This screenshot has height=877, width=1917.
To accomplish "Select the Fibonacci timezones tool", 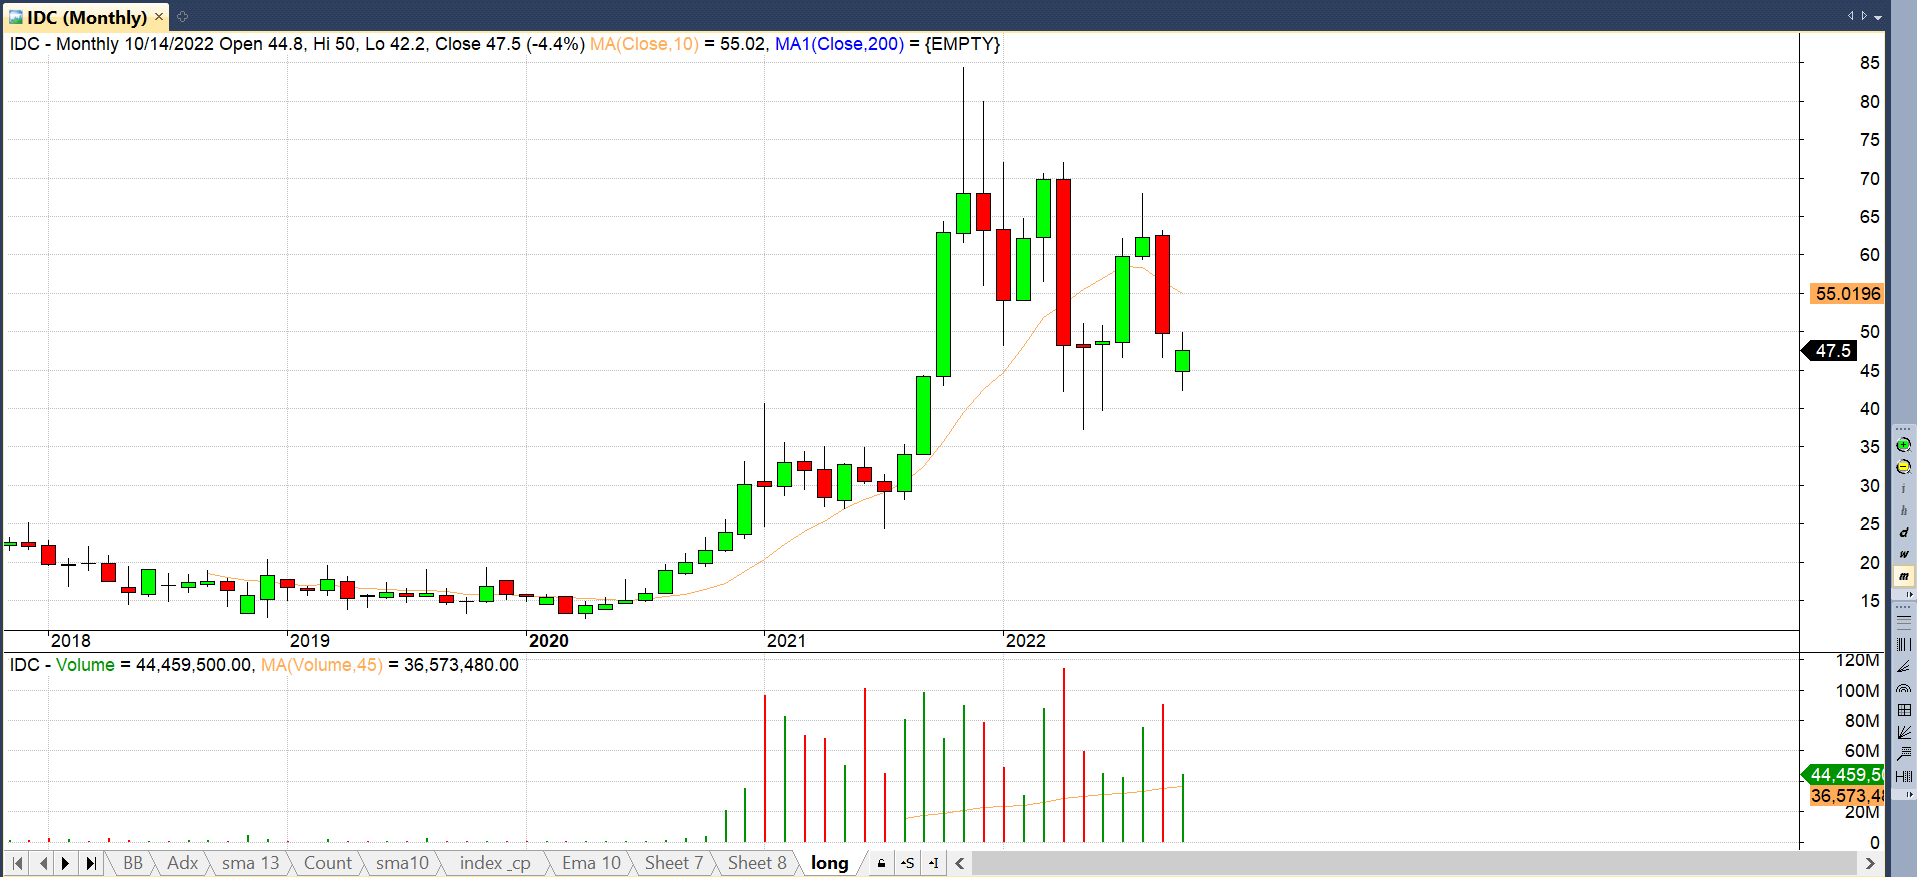I will pyautogui.click(x=1903, y=776).
